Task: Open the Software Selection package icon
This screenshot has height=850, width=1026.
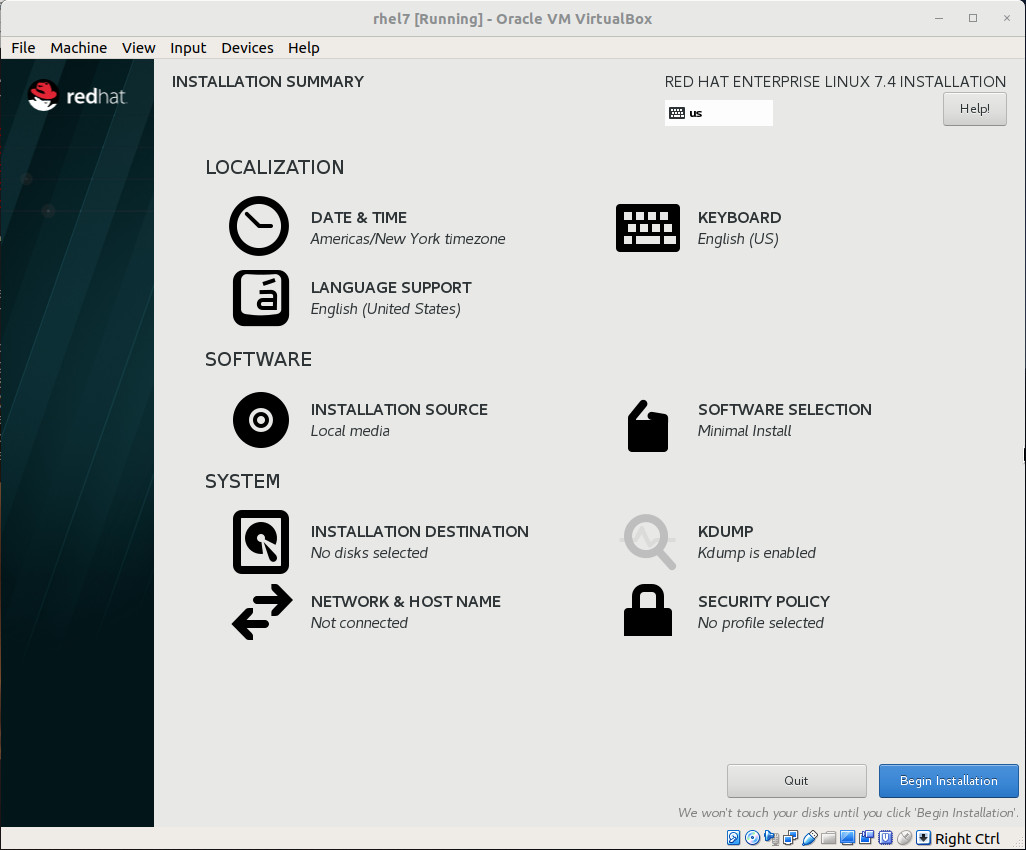Action: pyautogui.click(x=648, y=426)
